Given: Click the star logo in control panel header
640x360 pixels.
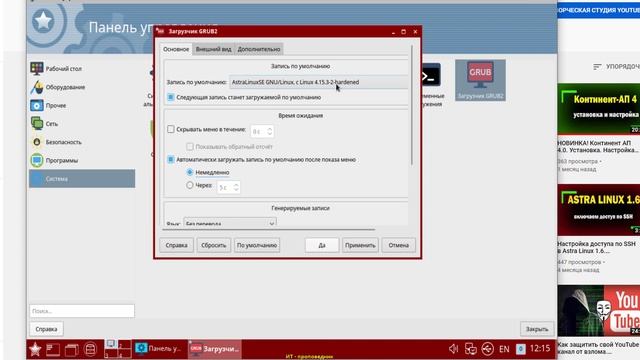Looking at the screenshot, I should [x=43, y=20].
